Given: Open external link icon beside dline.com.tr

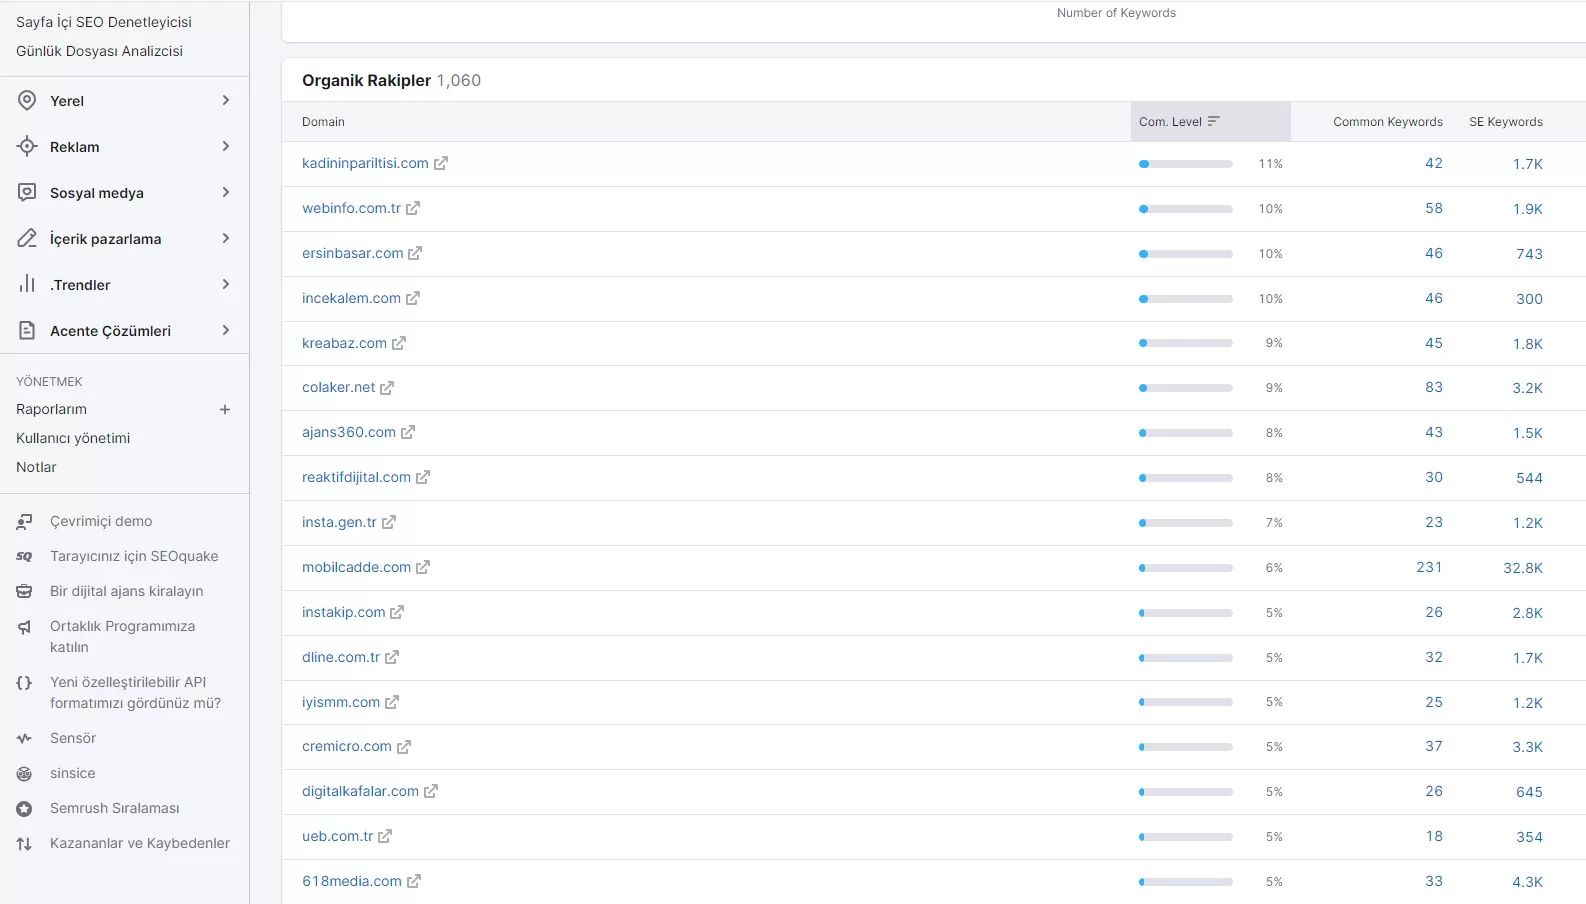Looking at the screenshot, I should (x=392, y=657).
